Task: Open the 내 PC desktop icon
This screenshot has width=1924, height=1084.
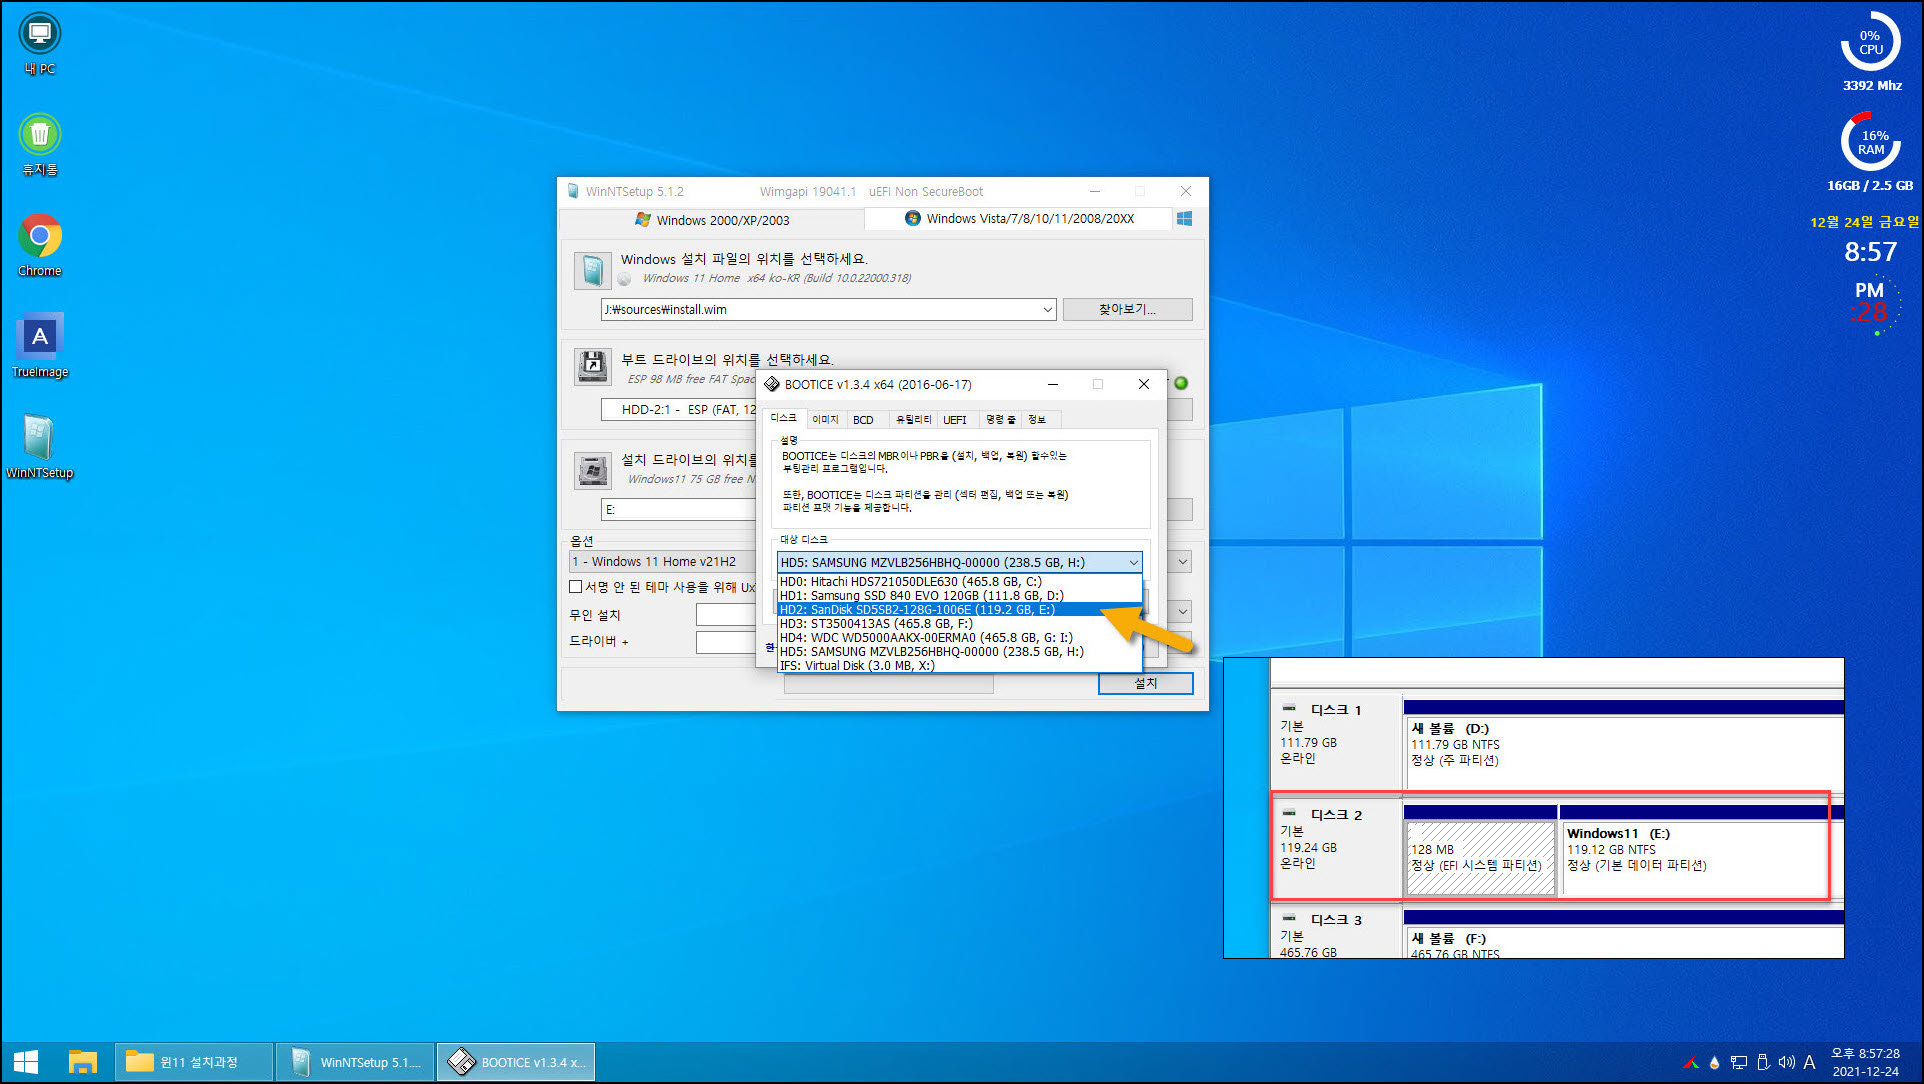Action: [40, 45]
